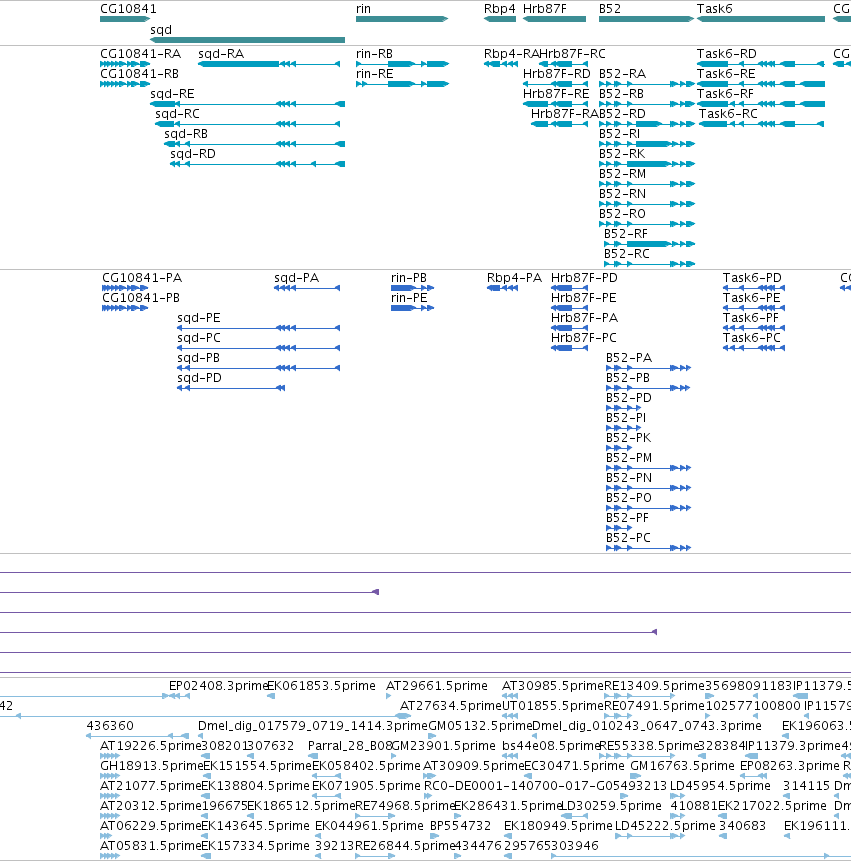The height and width of the screenshot is (861, 851).
Task: Click the B52-RB transcript label
Action: pos(622,93)
